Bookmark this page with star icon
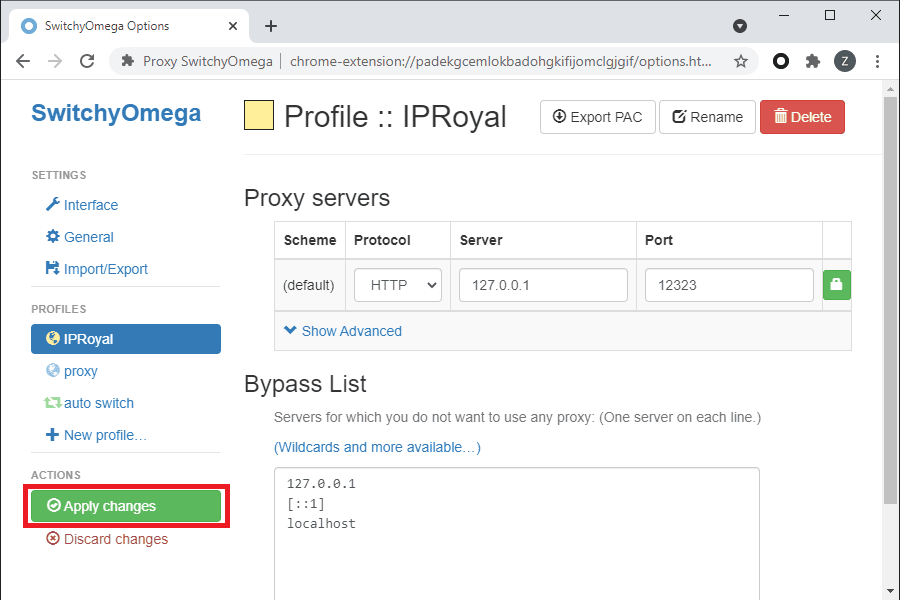Image resolution: width=900 pixels, height=600 pixels. click(x=741, y=61)
